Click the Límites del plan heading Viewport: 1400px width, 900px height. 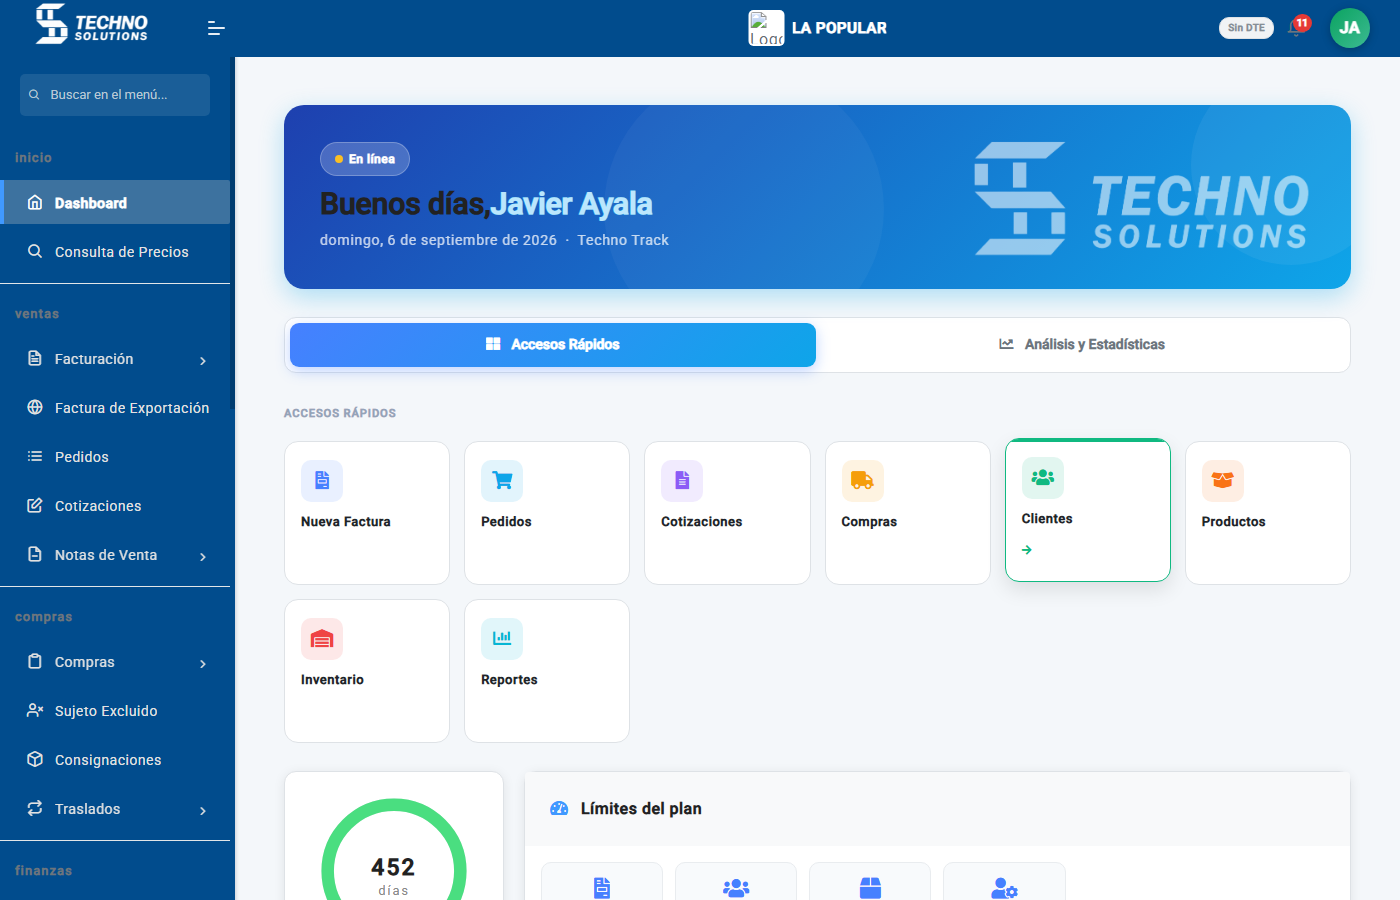pos(641,808)
